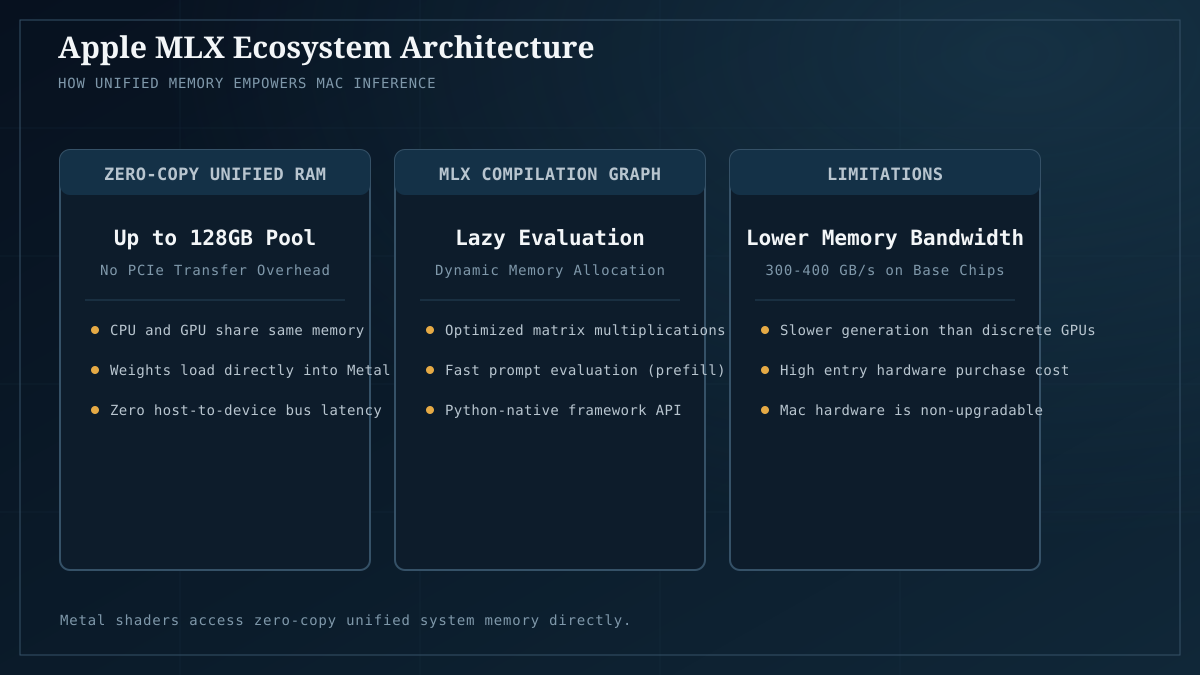This screenshot has height=675, width=1200.
Task: Click the subtitle 'How Unified Memory Empowers Mac Inference'
Action: pos(247,83)
